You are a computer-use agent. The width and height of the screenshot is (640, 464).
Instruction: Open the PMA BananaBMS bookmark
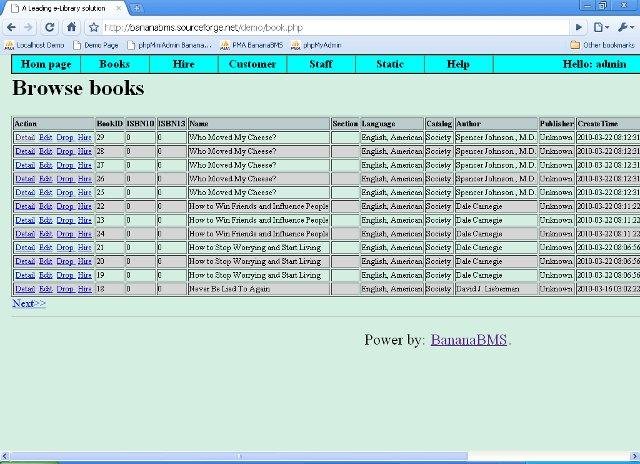pyautogui.click(x=252, y=45)
